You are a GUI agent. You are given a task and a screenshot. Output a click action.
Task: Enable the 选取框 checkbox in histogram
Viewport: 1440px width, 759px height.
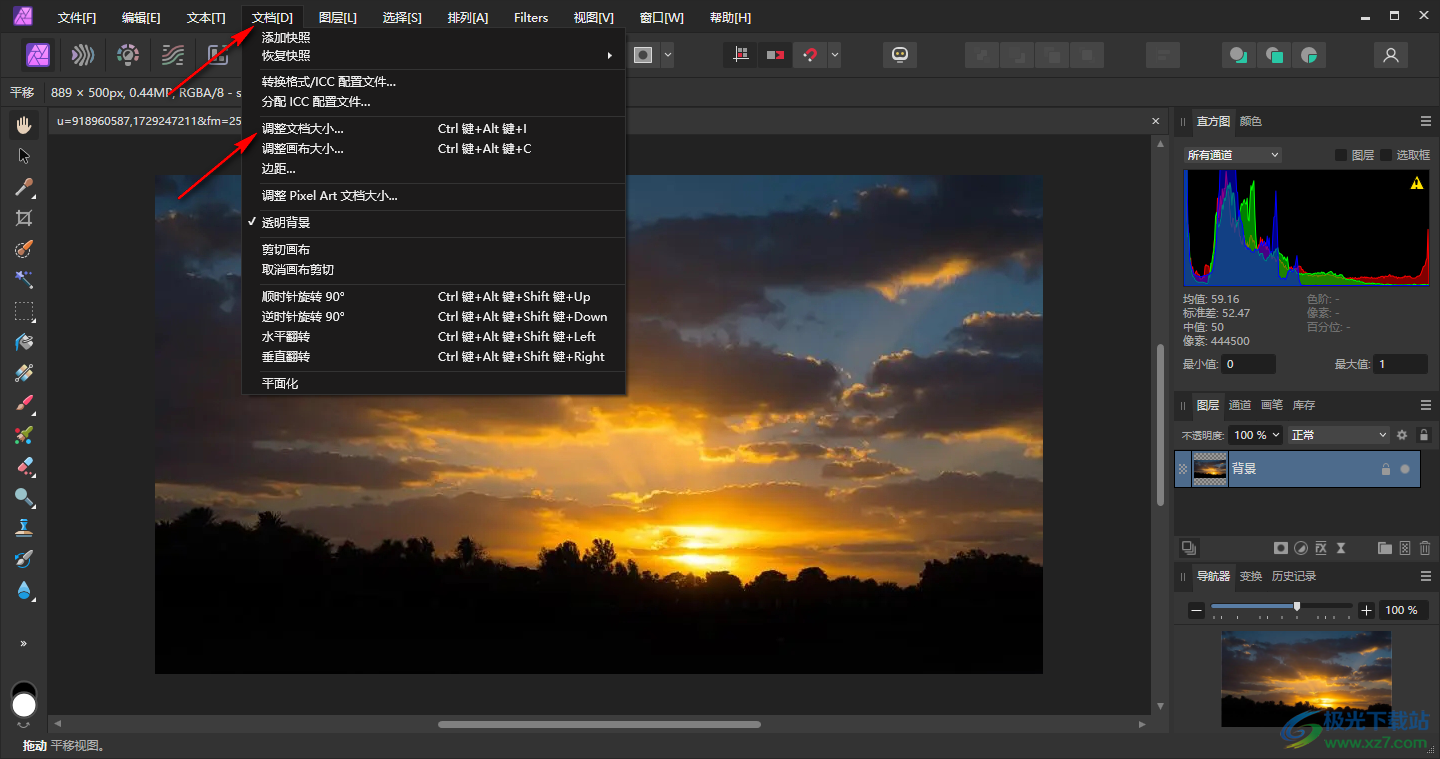click(x=1386, y=155)
